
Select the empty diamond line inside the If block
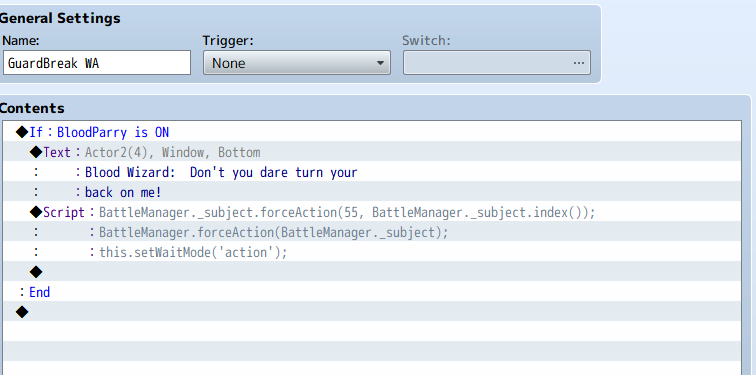tap(372, 272)
